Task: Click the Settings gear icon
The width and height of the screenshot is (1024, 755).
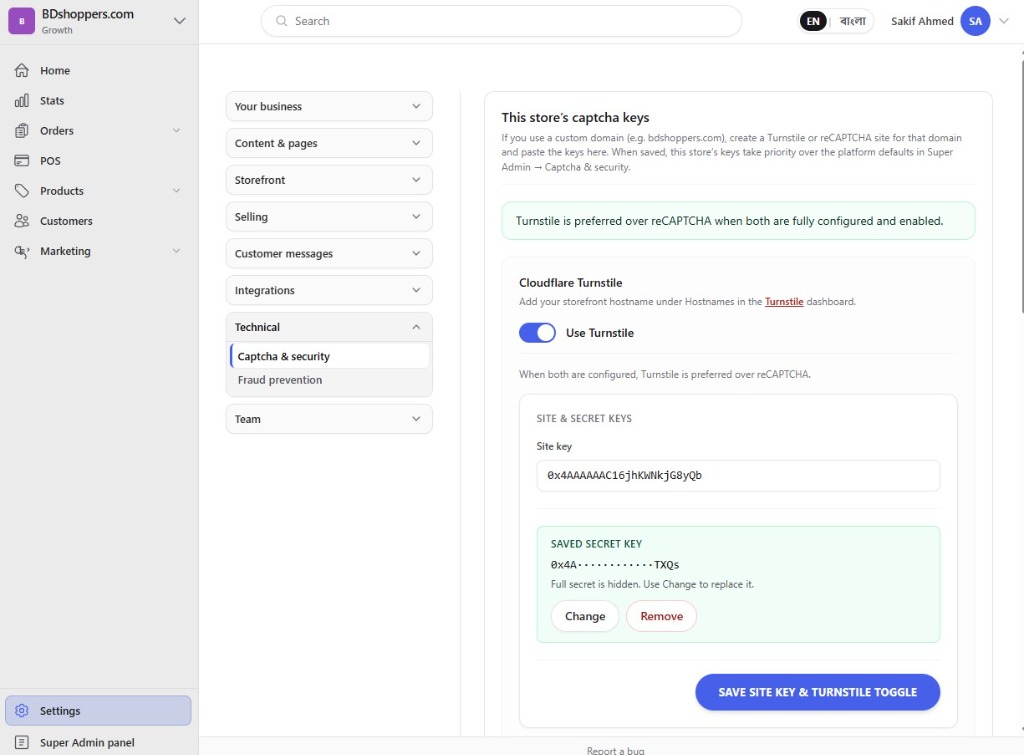Action: (x=22, y=711)
